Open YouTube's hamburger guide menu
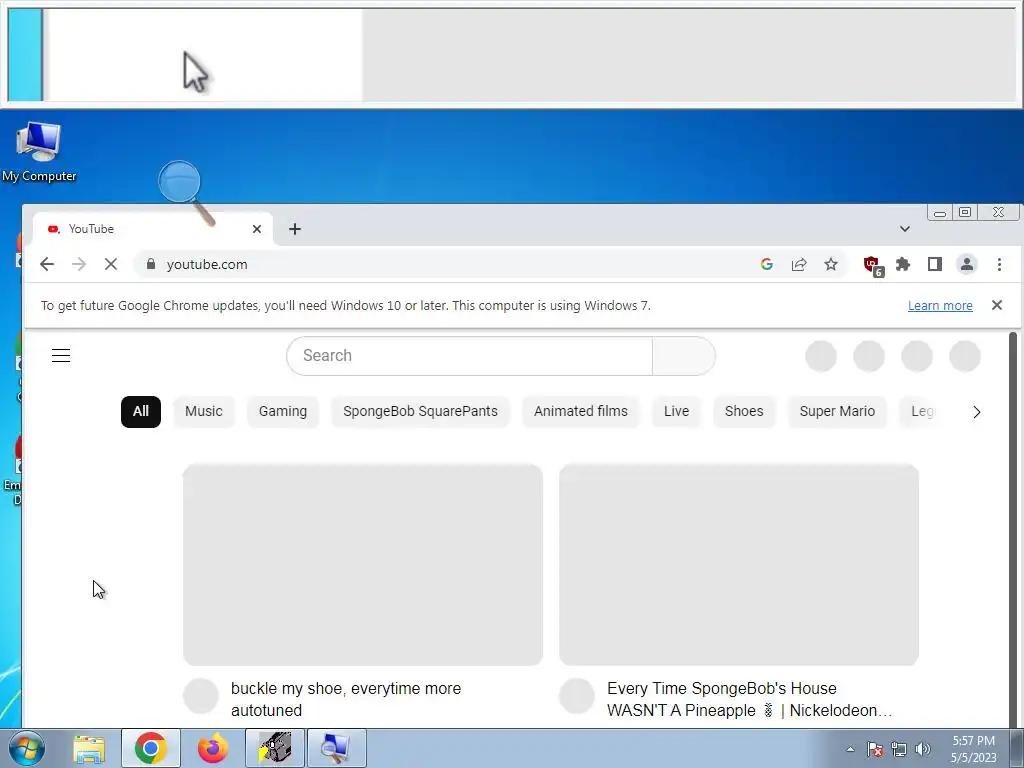The width and height of the screenshot is (1024, 768). click(x=61, y=356)
